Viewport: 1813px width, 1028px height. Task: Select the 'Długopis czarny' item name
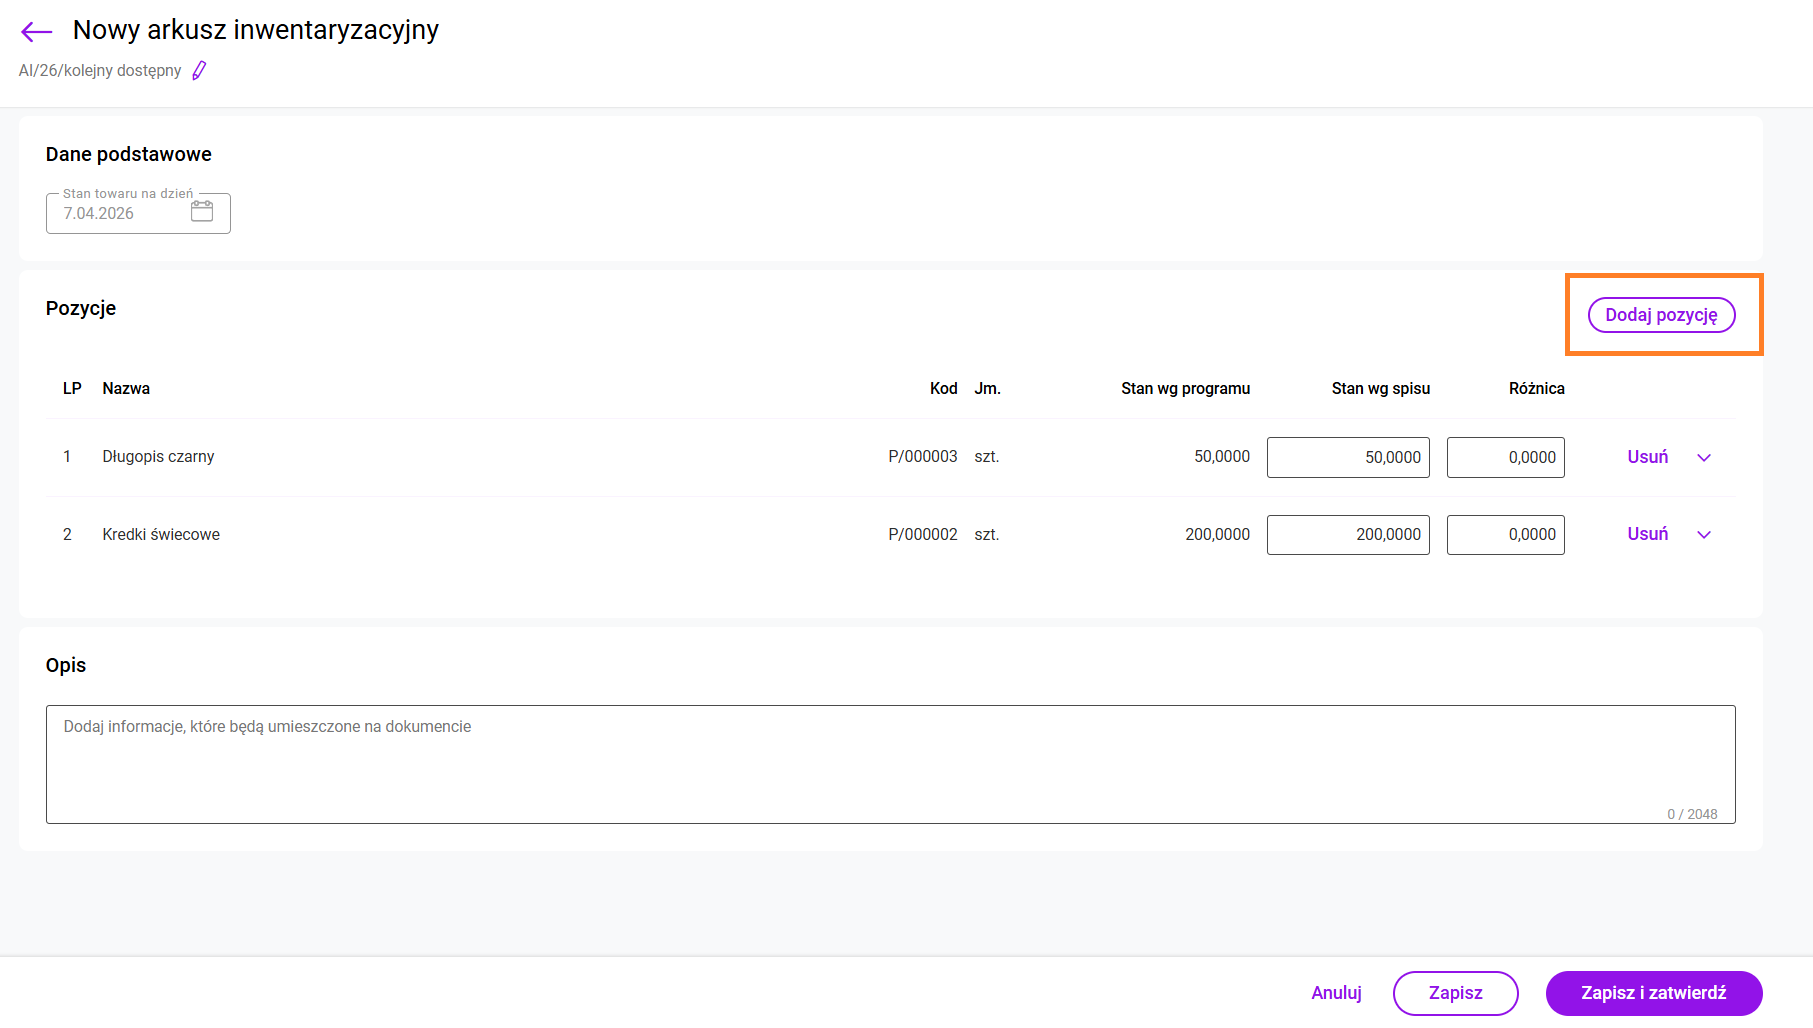point(158,457)
